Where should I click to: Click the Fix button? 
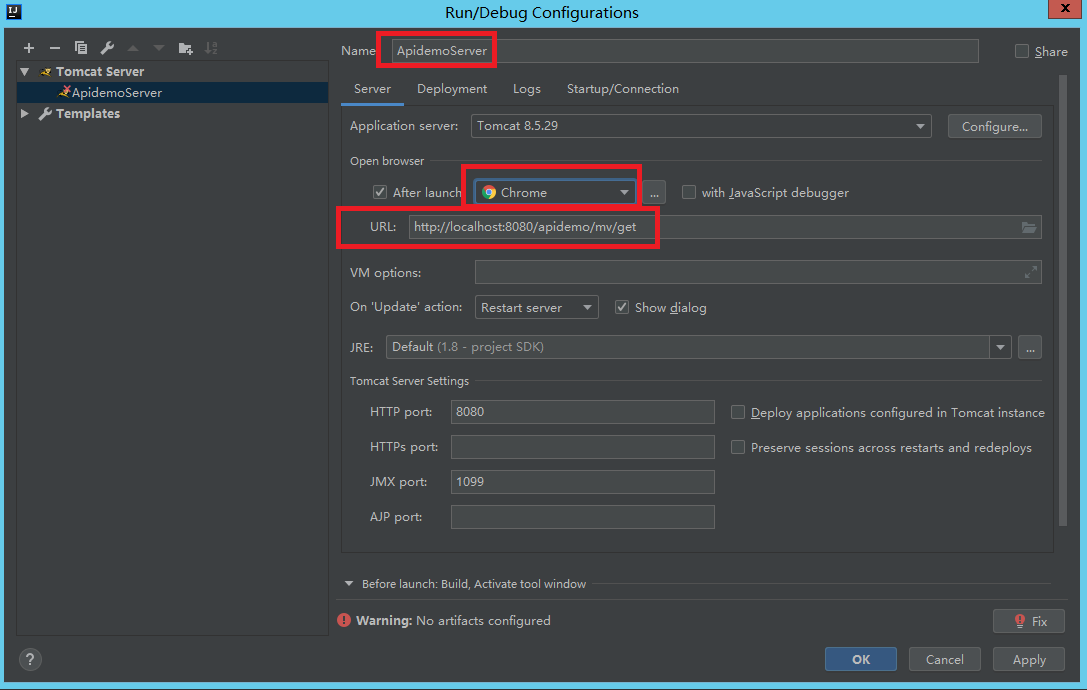point(1029,621)
